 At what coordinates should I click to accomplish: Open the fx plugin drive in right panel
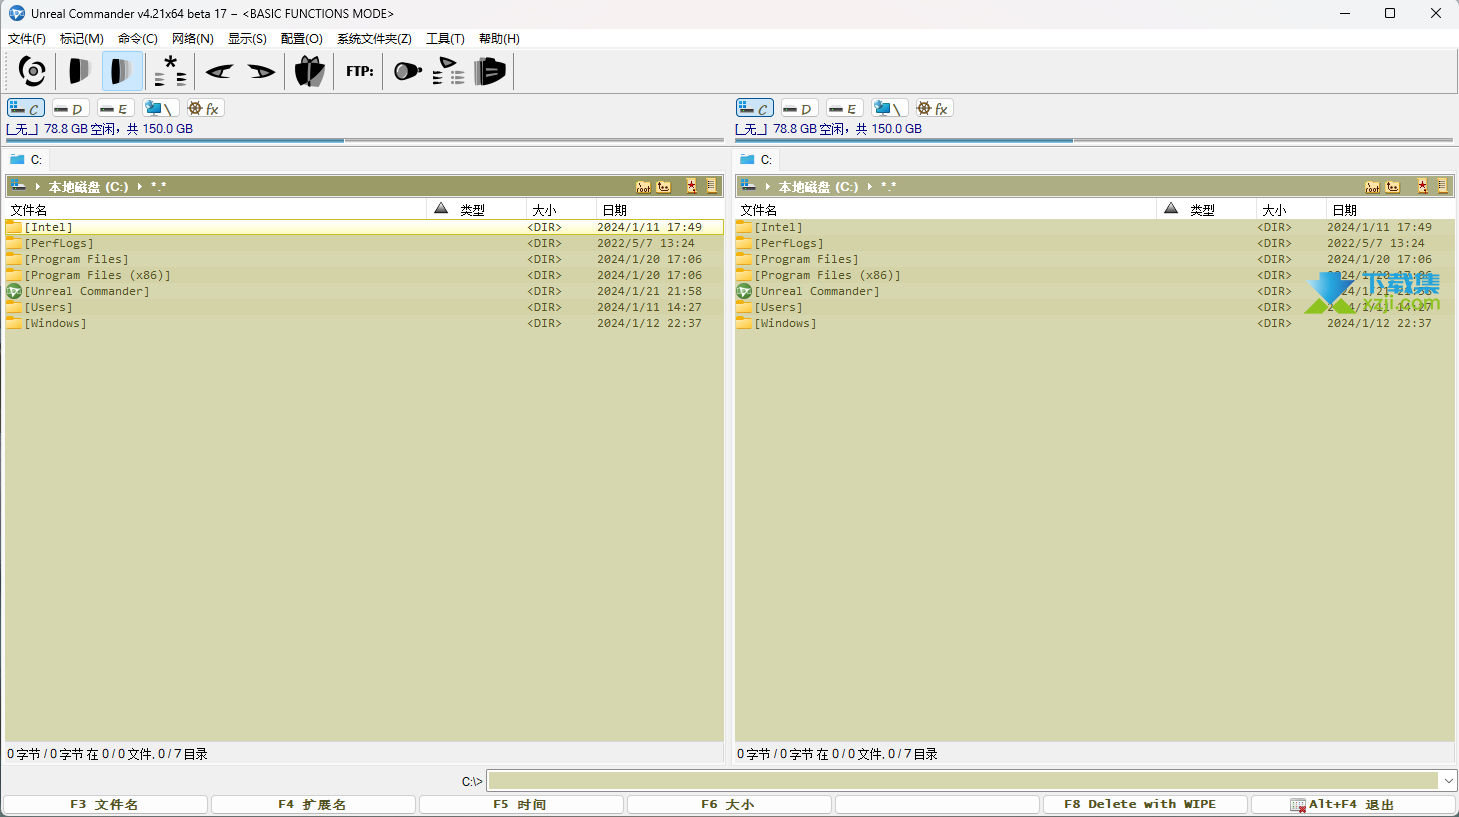(x=933, y=108)
